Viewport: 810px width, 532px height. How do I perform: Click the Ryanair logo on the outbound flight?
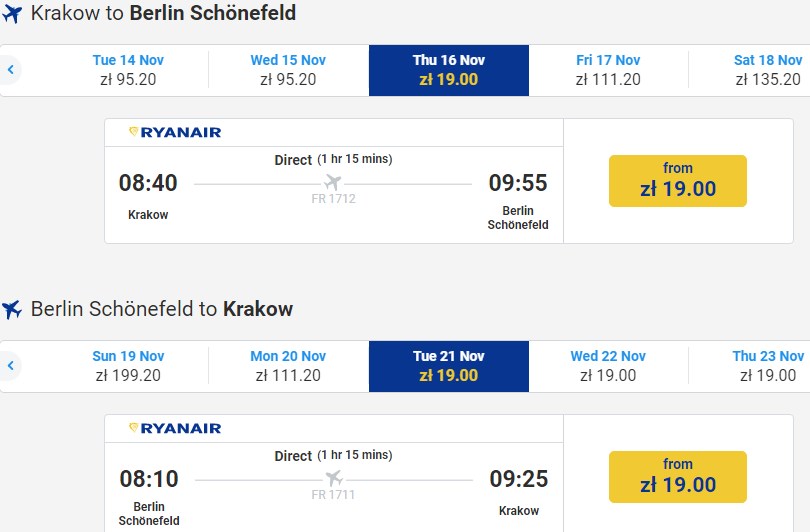175,132
